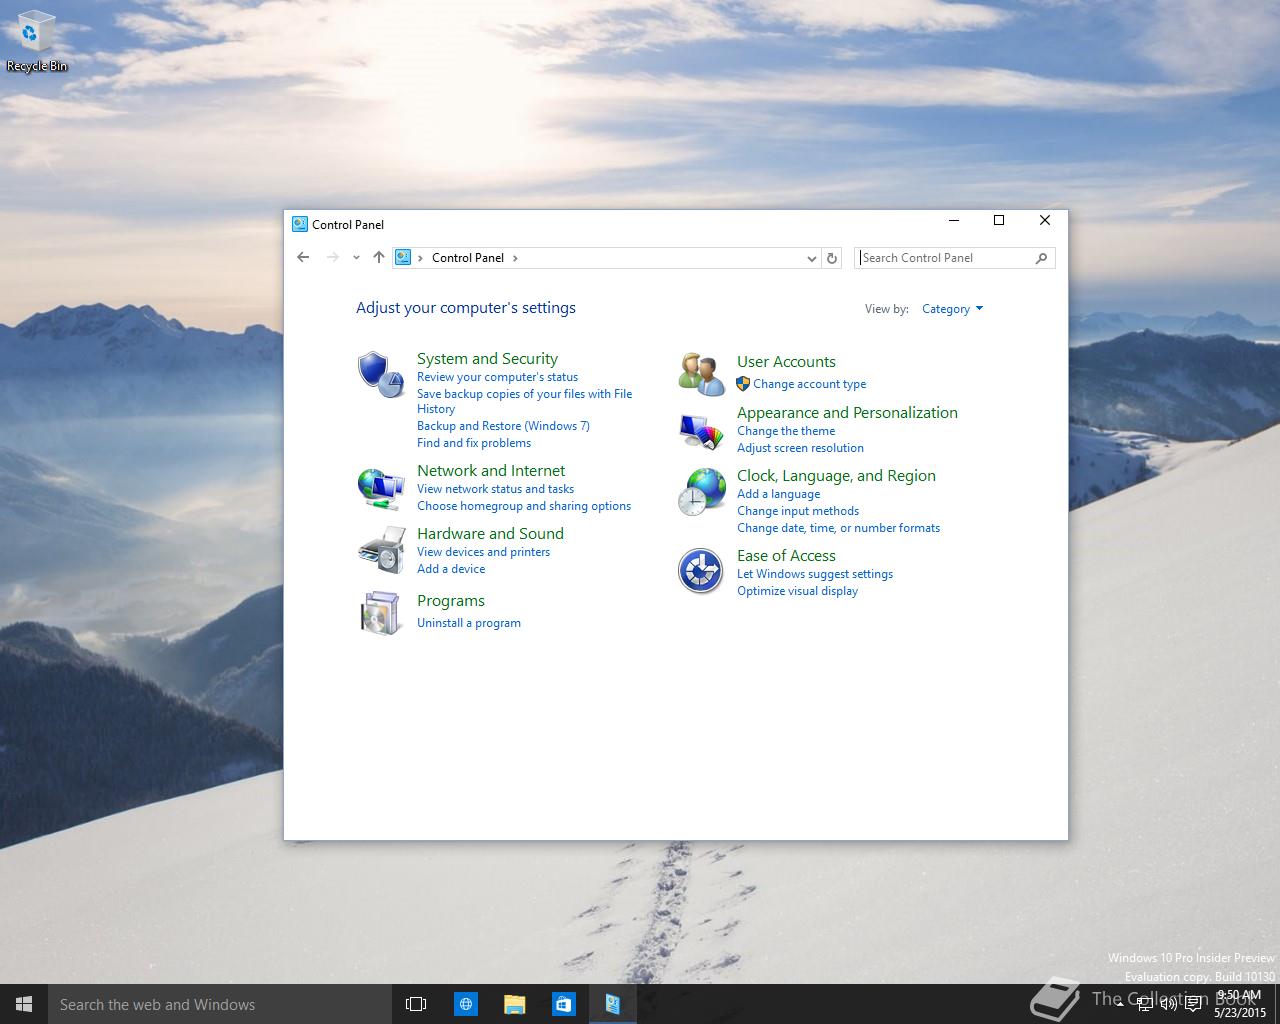Open Appearance and Personalization heading
Viewport: 1280px width, 1024px height.
pyautogui.click(x=847, y=413)
